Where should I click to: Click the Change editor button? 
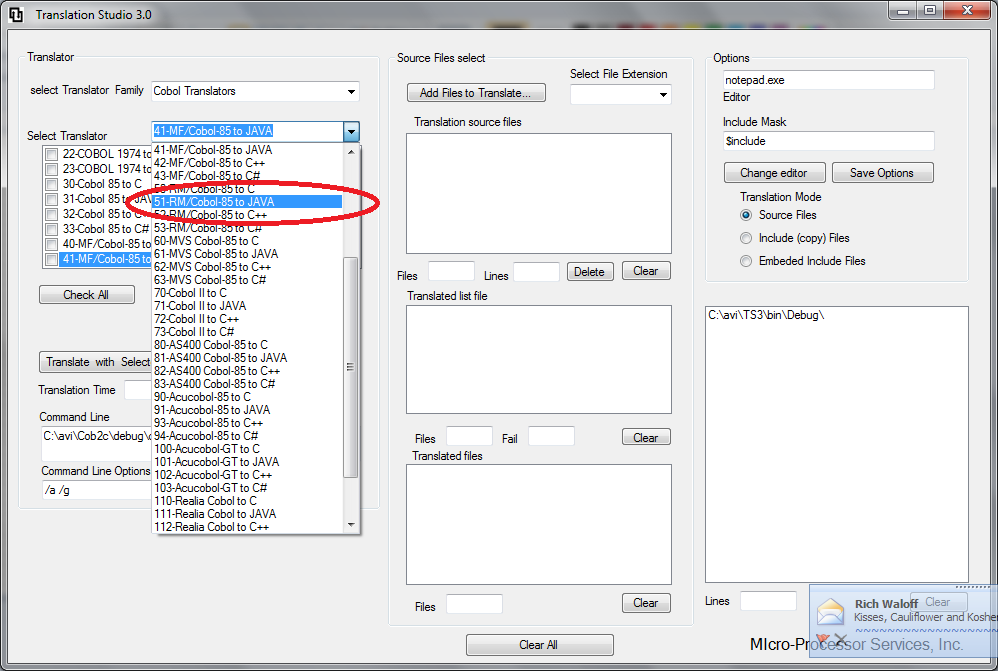774,173
